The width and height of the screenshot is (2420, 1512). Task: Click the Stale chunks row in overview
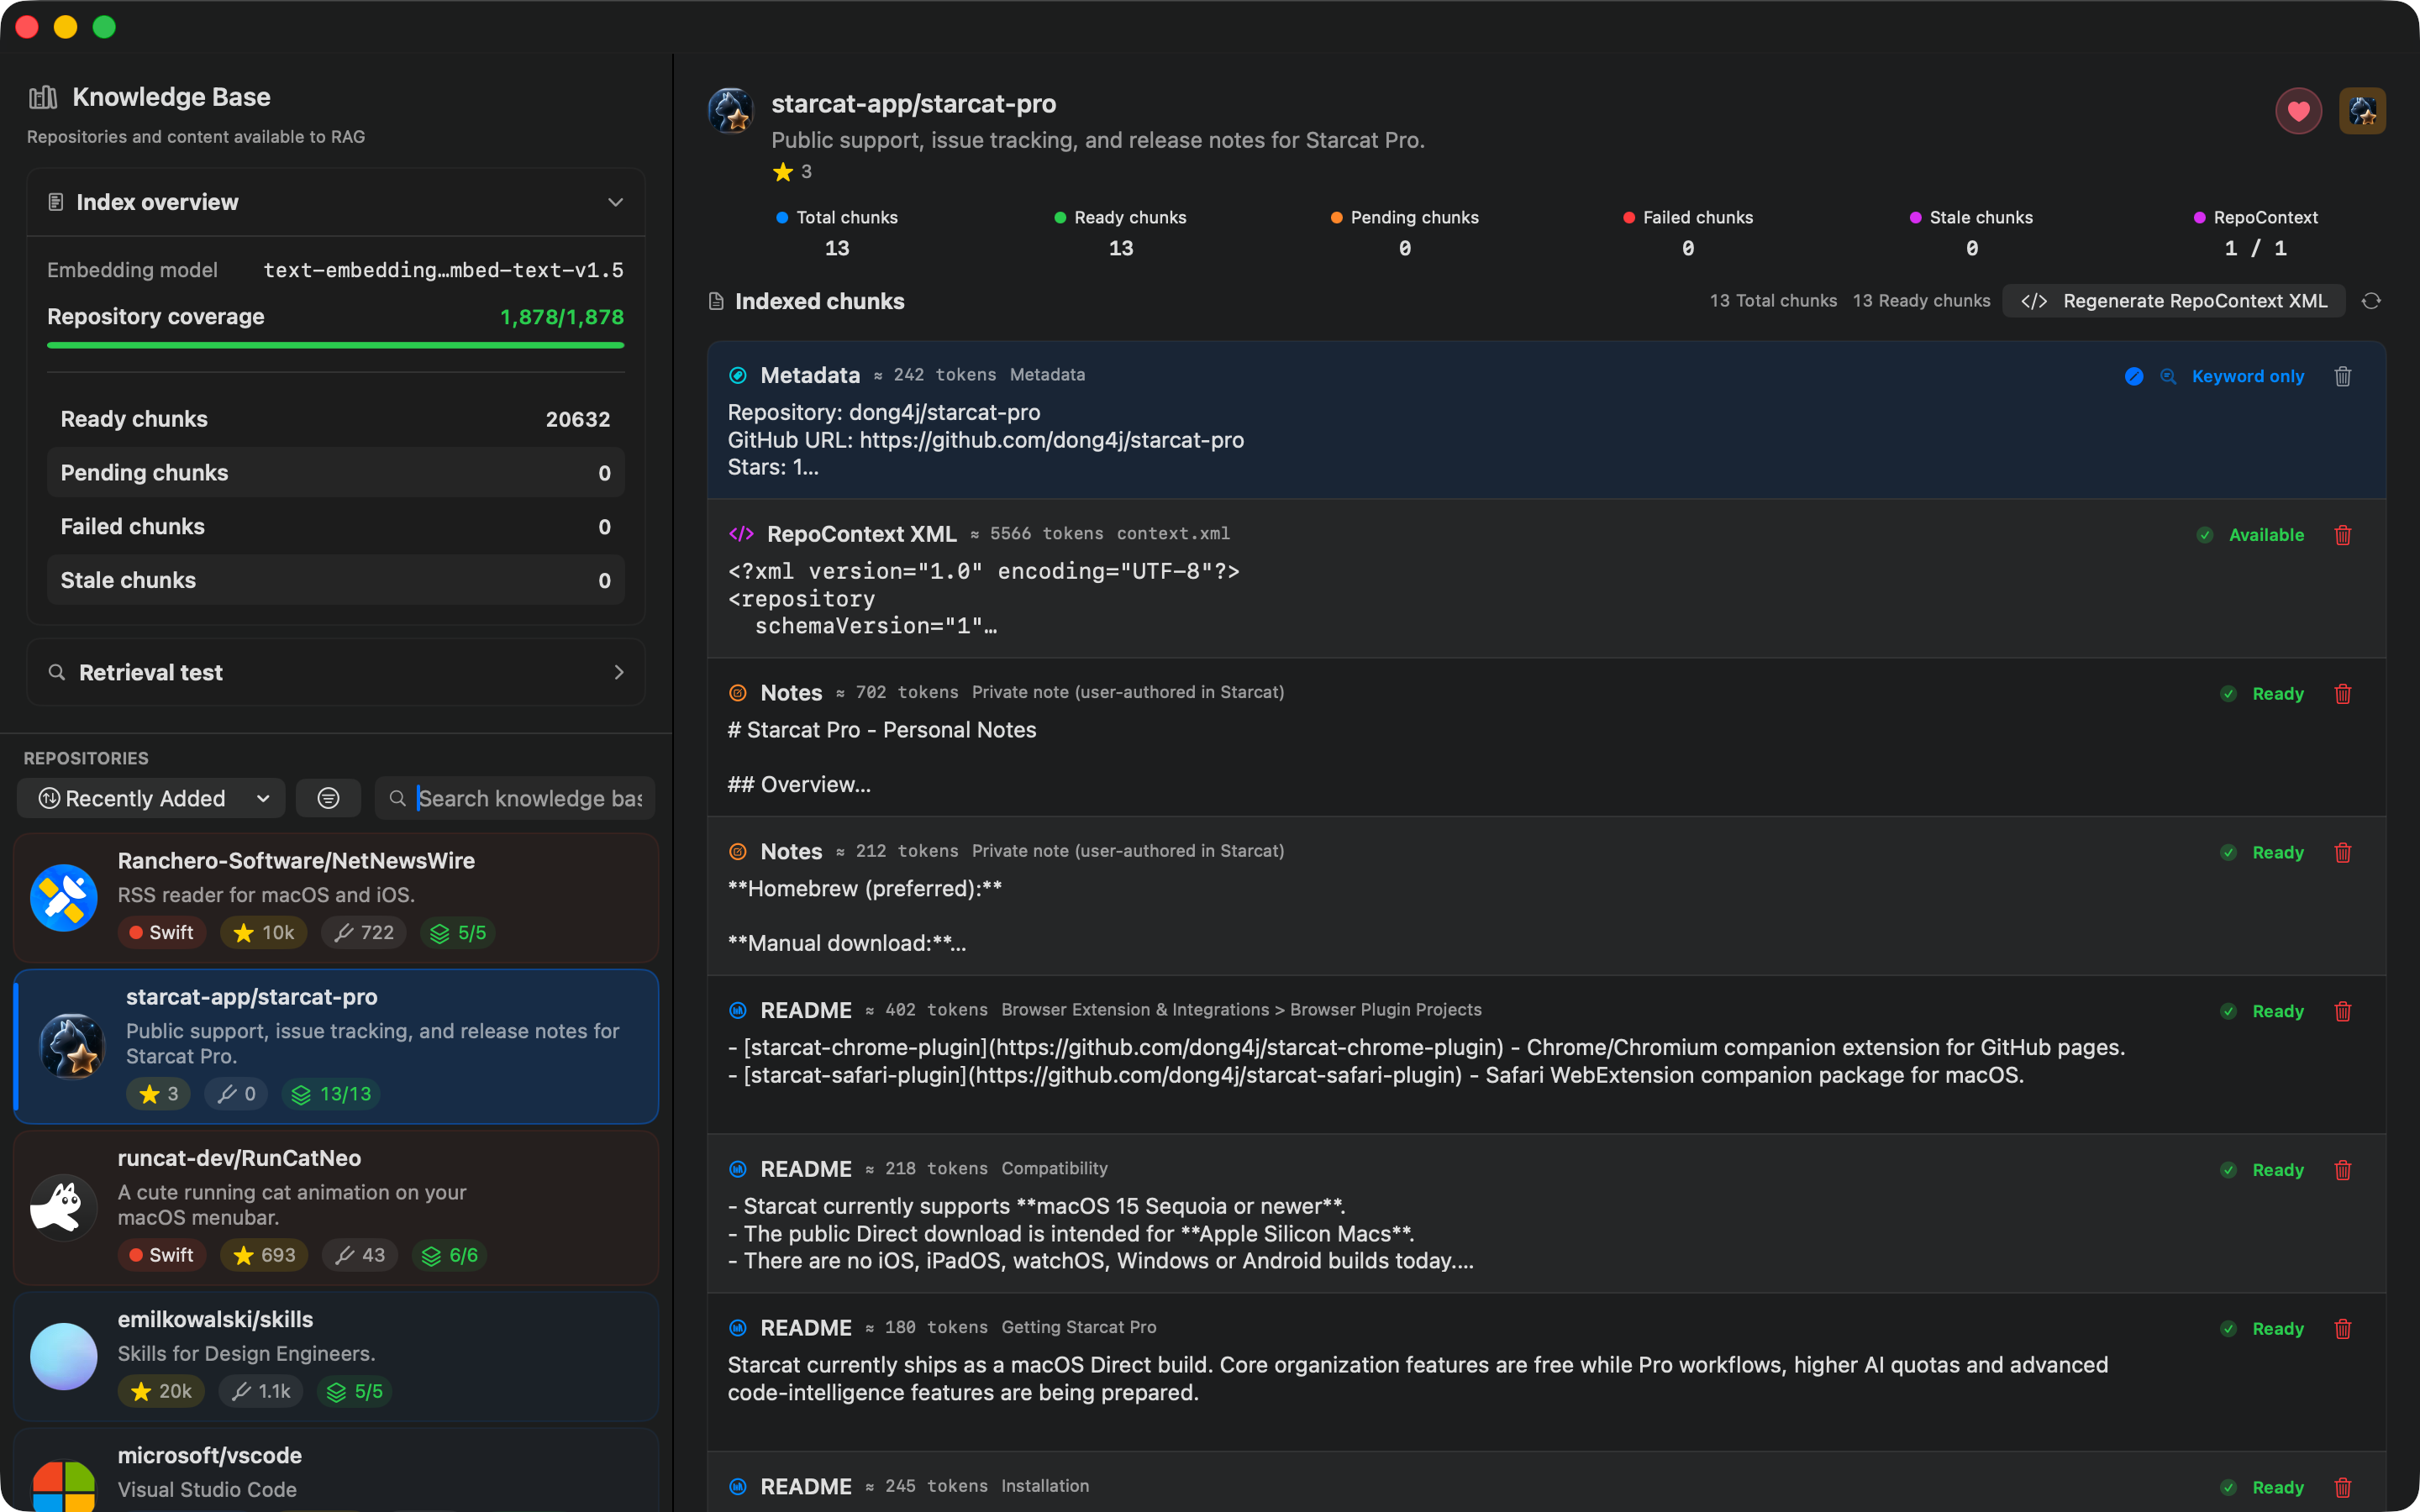pos(336,580)
